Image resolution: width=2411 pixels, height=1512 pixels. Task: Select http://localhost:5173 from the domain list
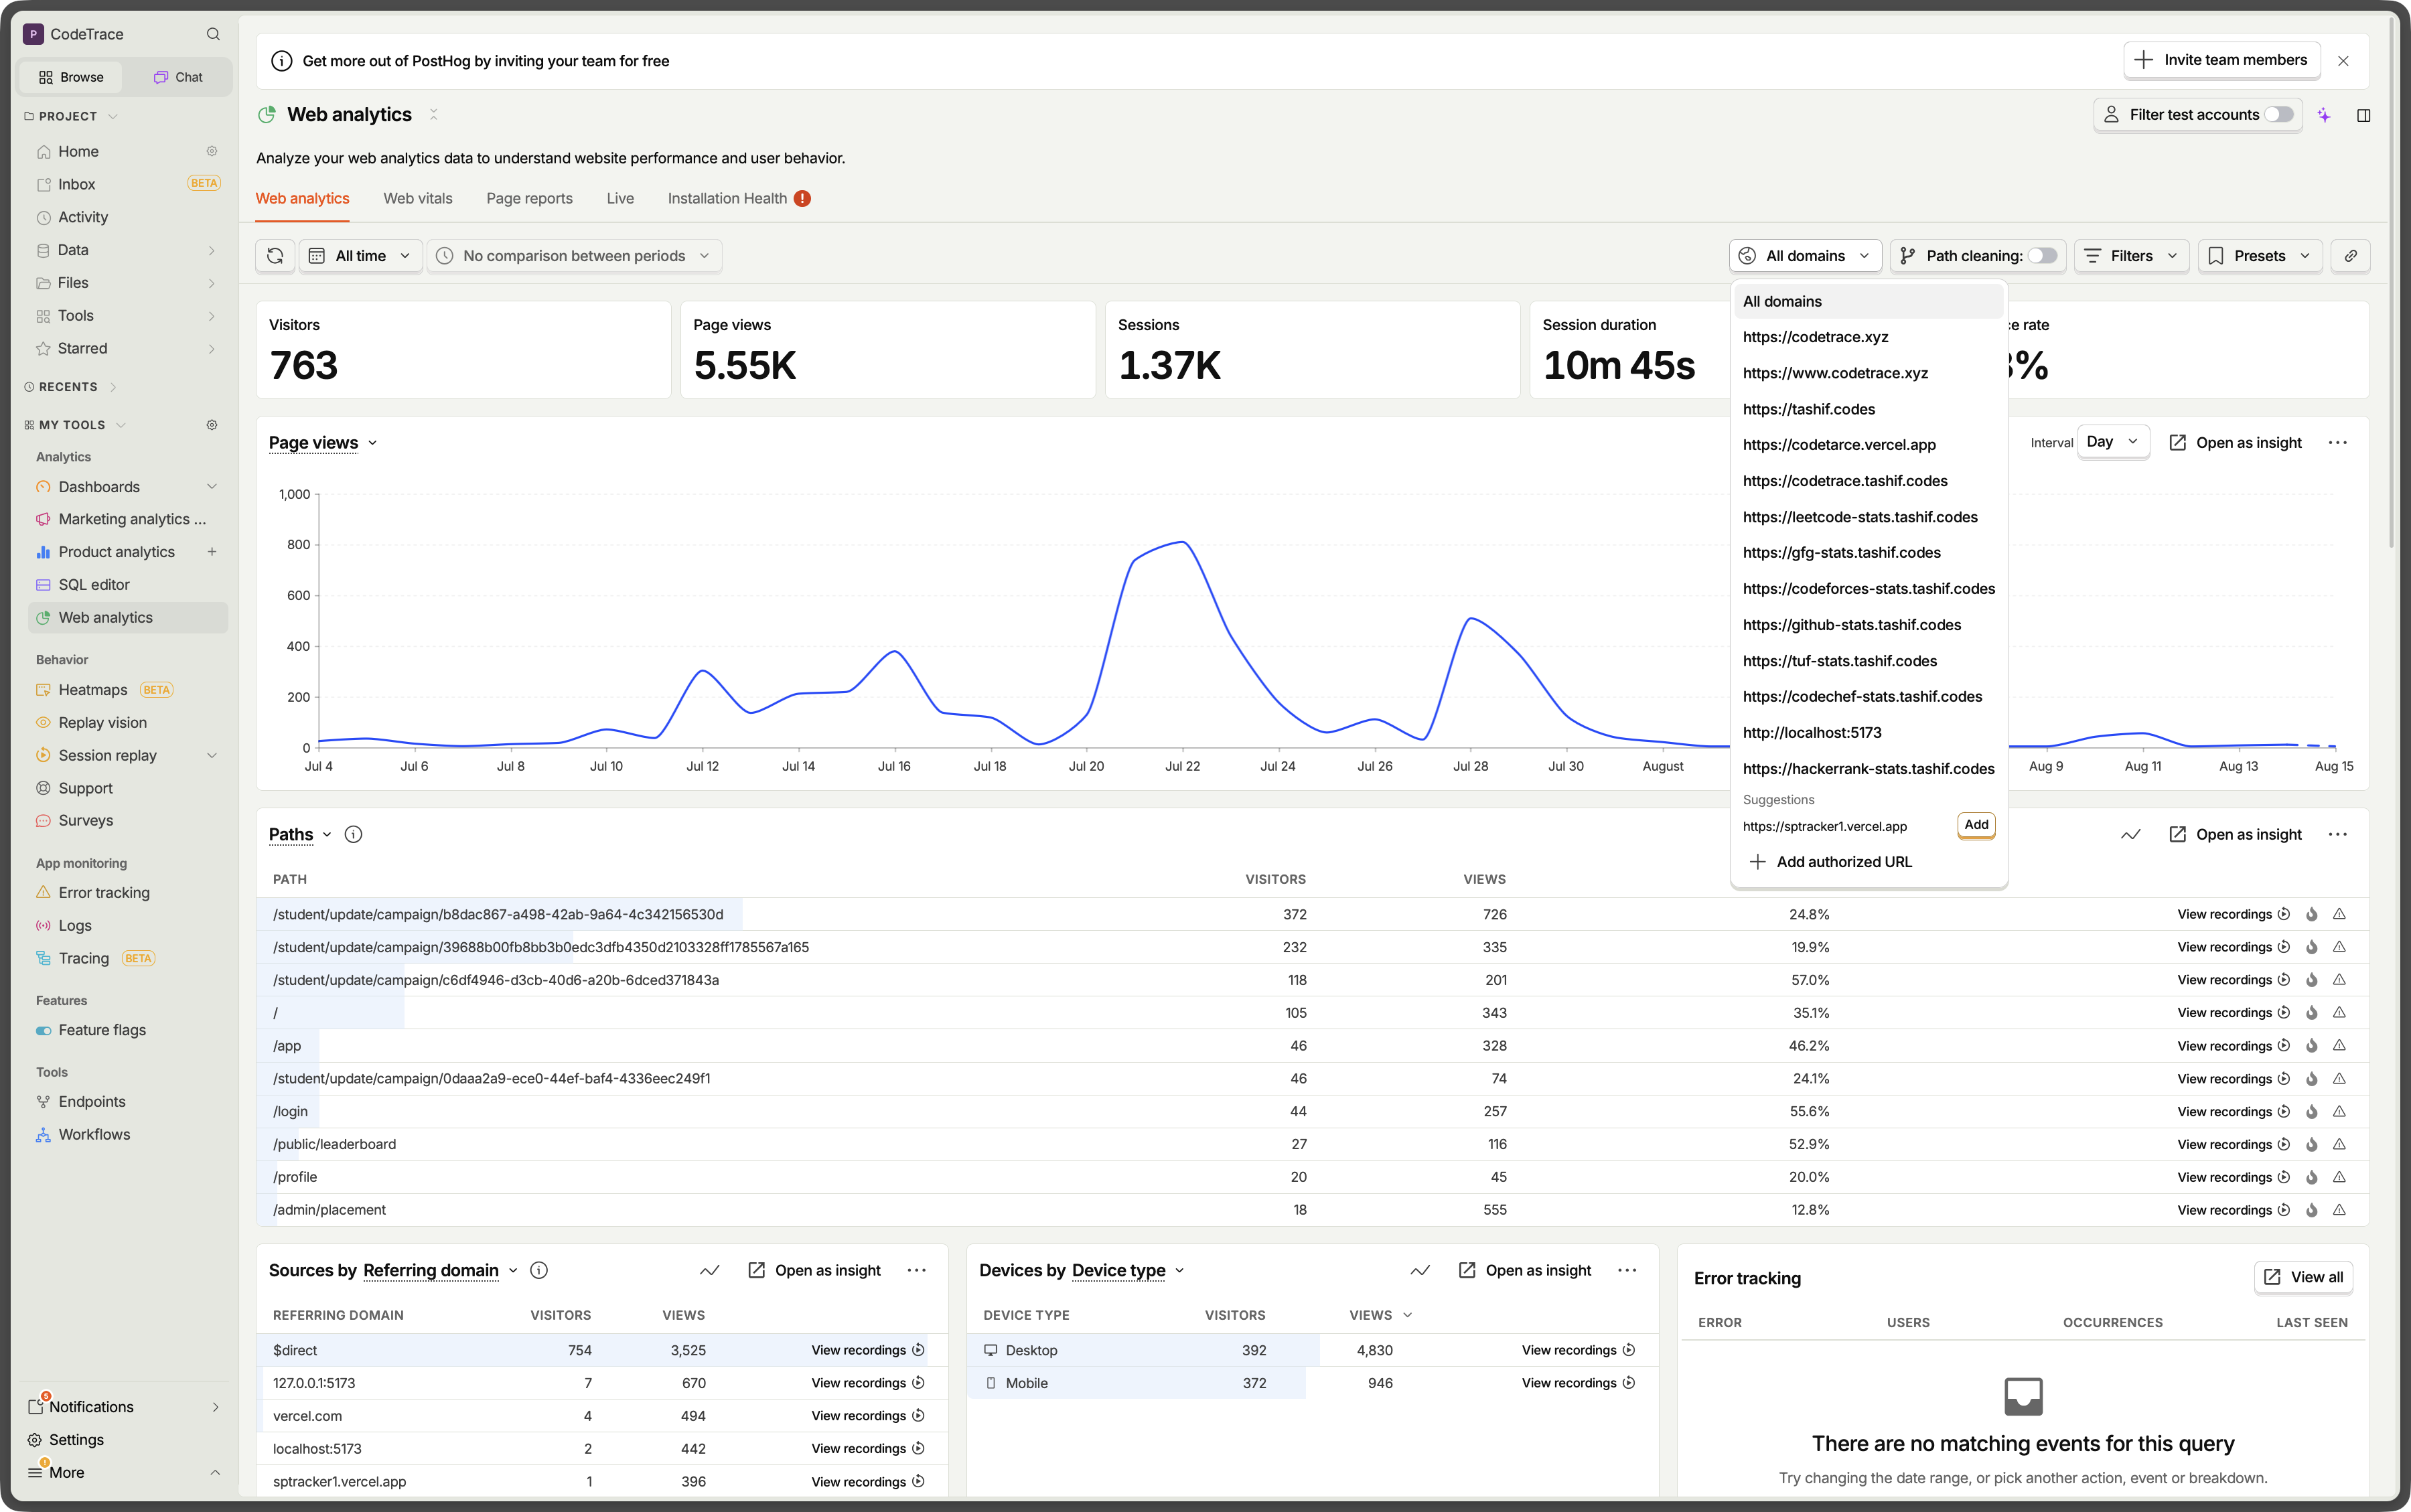[1868, 733]
